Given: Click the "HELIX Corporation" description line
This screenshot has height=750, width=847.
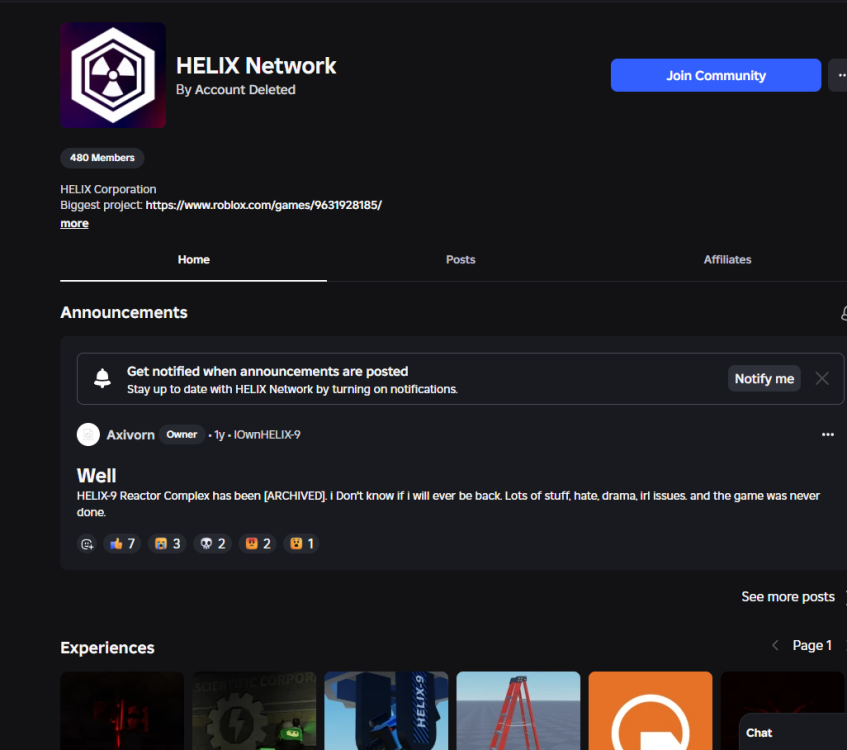Looking at the screenshot, I should pyautogui.click(x=108, y=189).
